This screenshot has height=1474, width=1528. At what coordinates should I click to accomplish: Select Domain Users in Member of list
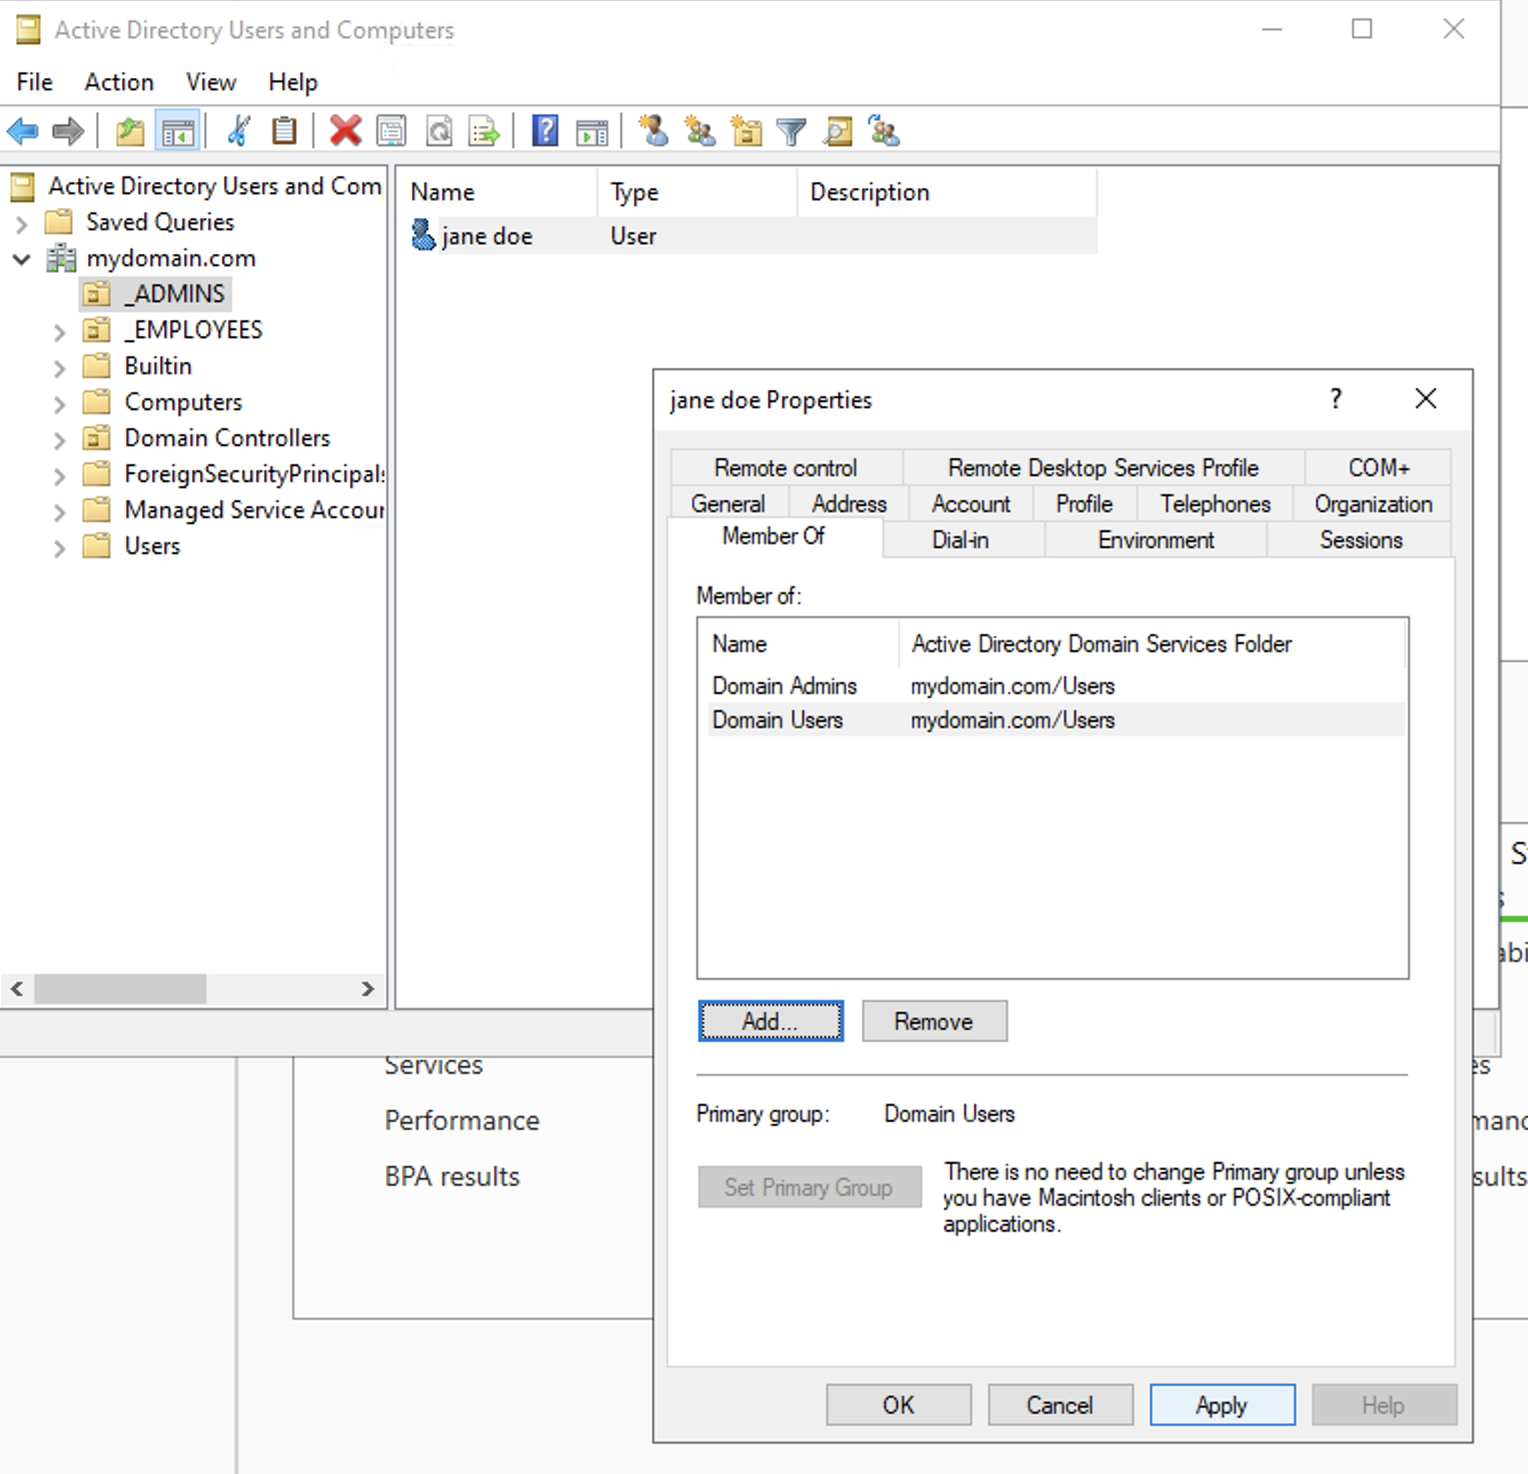[1056, 720]
